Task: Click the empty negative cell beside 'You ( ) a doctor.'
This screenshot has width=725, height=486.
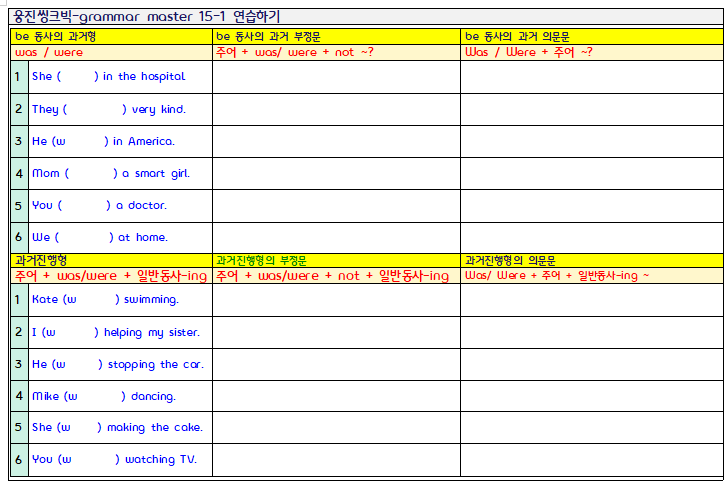Action: pyautogui.click(x=337, y=206)
